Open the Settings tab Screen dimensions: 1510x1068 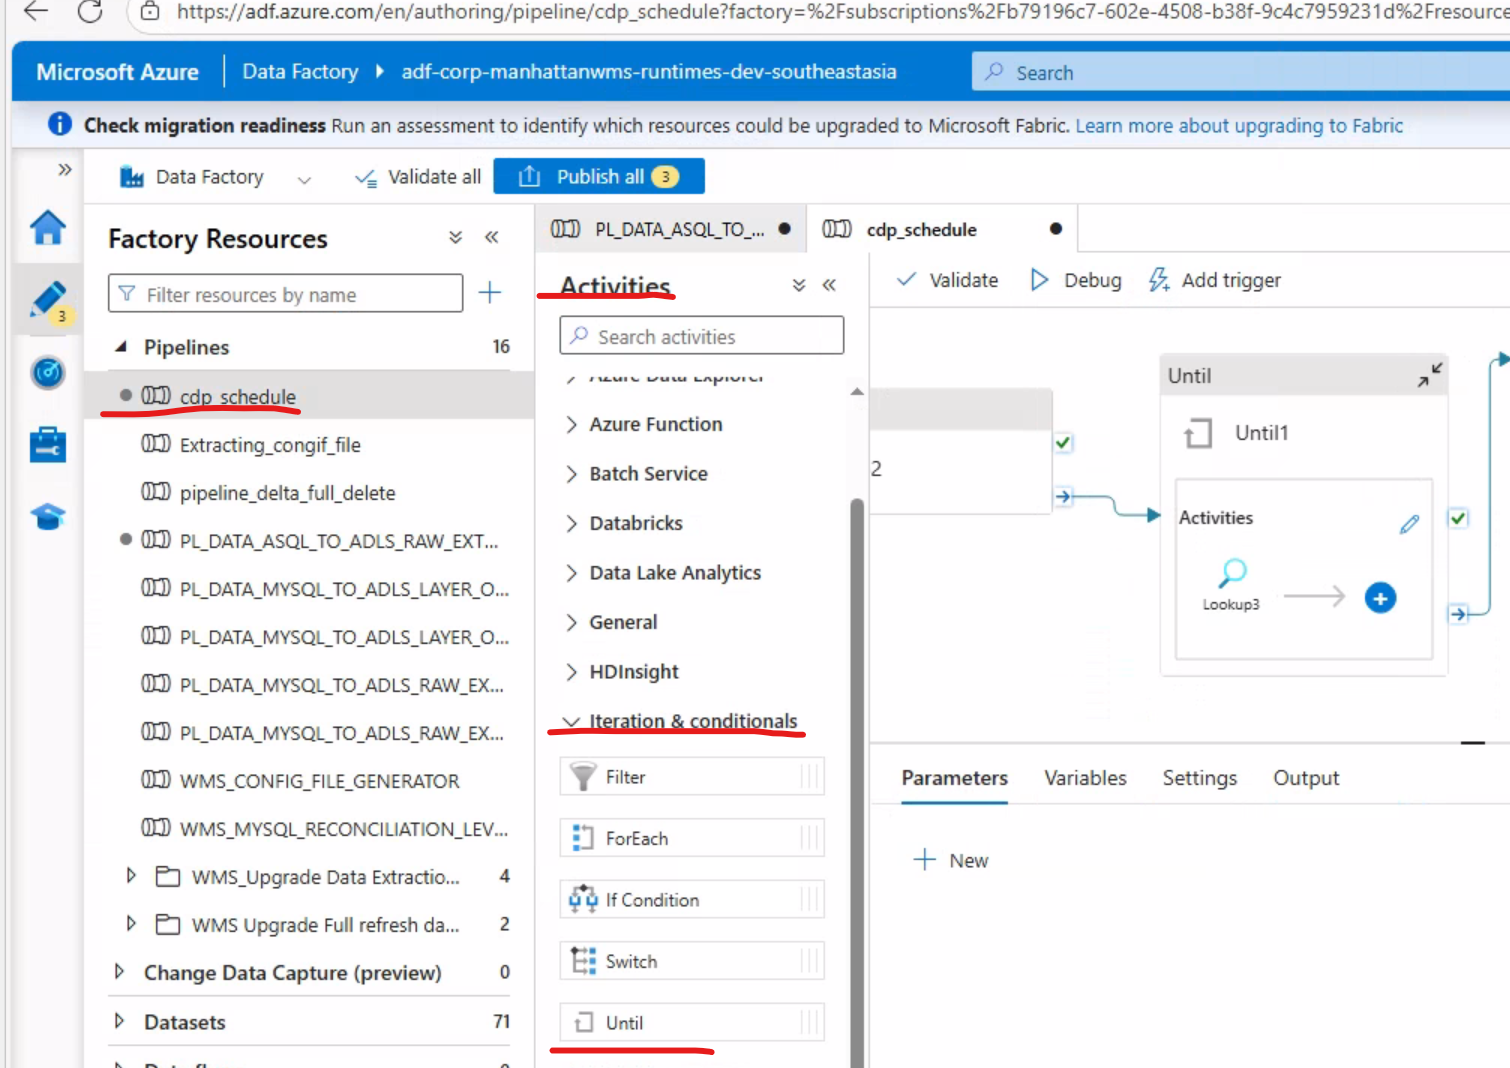point(1199,778)
